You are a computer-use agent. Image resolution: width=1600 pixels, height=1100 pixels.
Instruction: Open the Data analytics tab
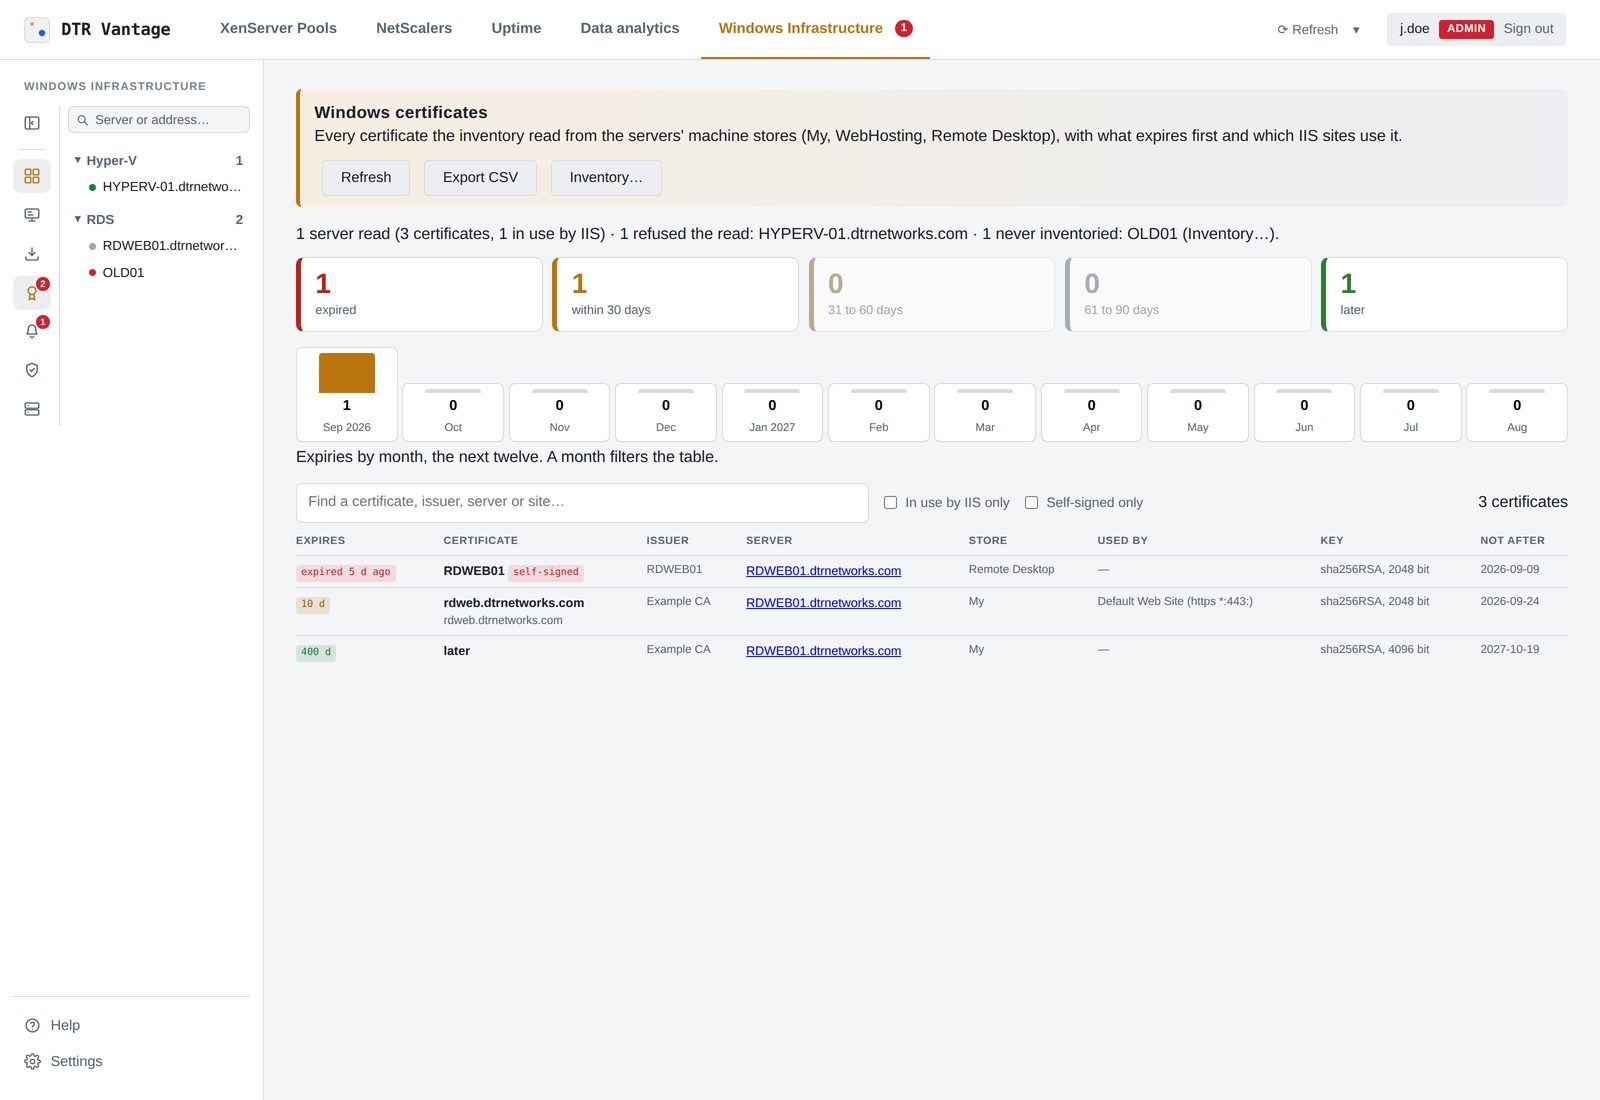pos(630,28)
